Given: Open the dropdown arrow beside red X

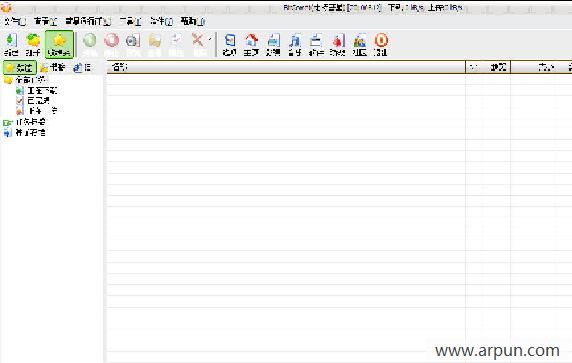Looking at the screenshot, I should click(210, 39).
